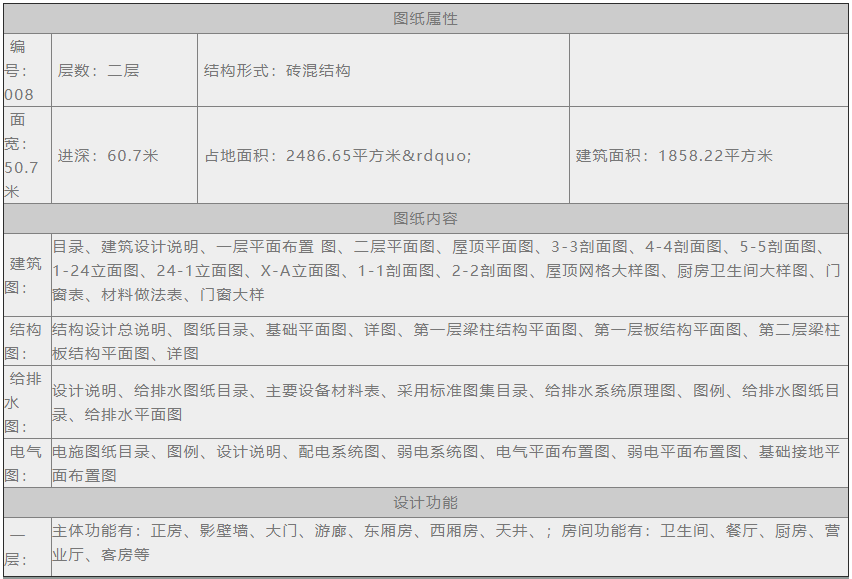Select the 结构图 row label

click(x=26, y=341)
